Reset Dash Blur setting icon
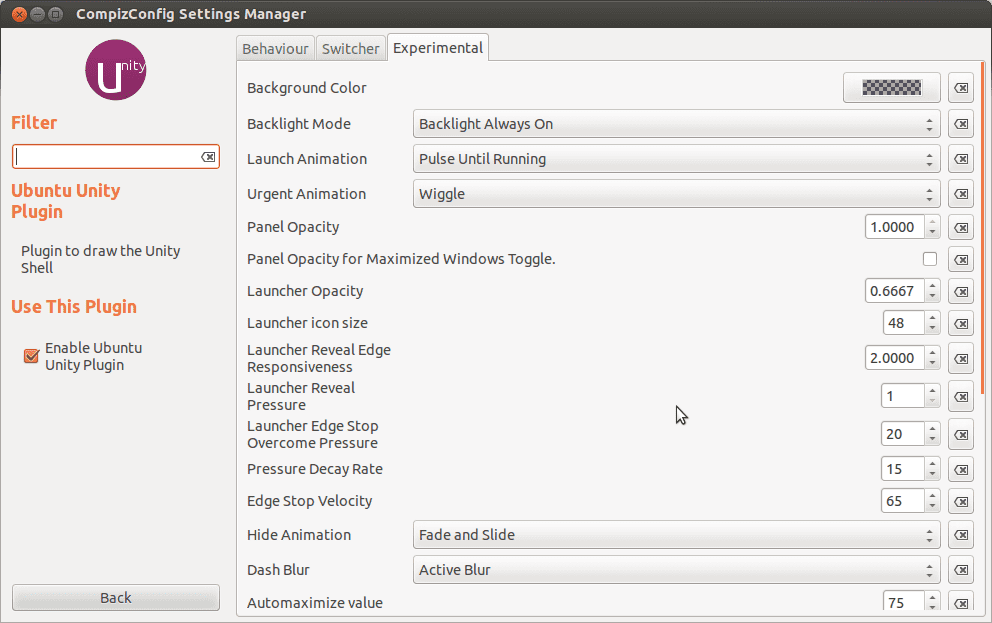This screenshot has width=992, height=623. pyautogui.click(x=960, y=570)
